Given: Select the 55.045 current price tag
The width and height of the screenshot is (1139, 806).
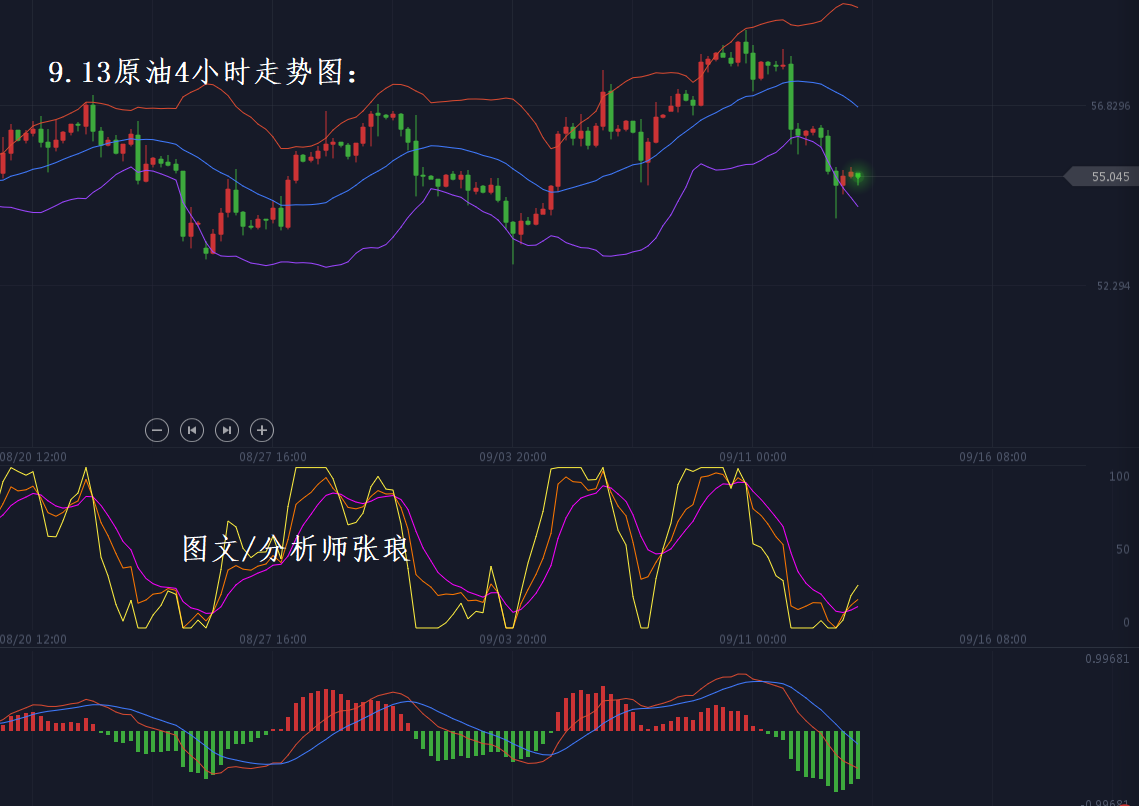Looking at the screenshot, I should 1104,177.
